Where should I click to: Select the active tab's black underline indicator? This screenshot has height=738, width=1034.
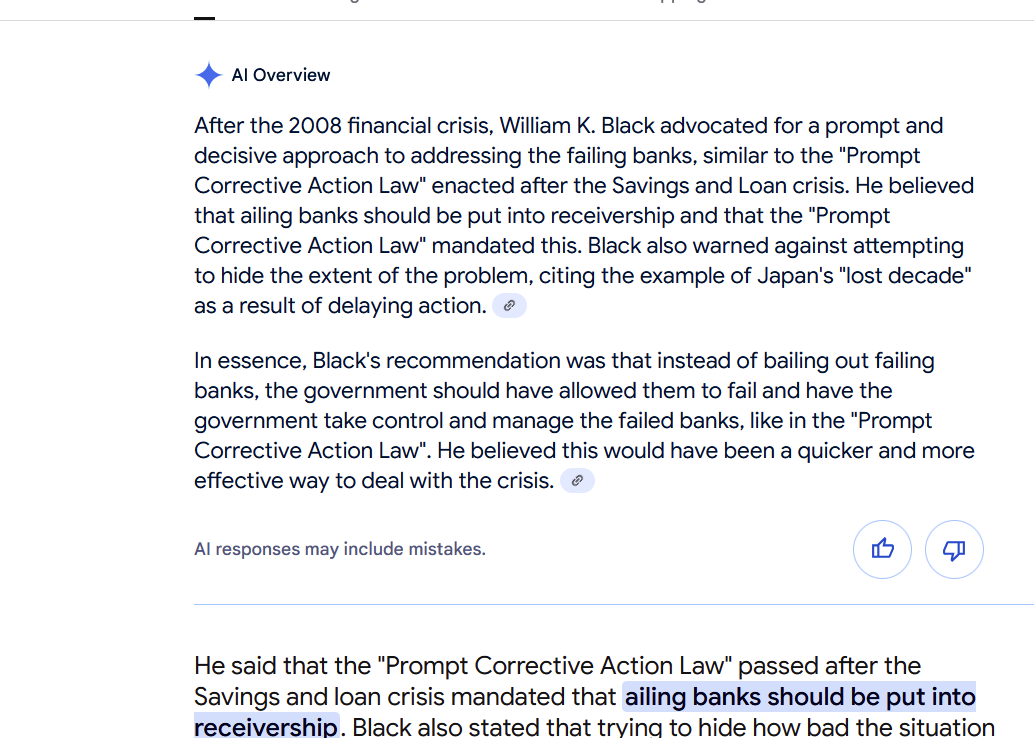click(204, 18)
